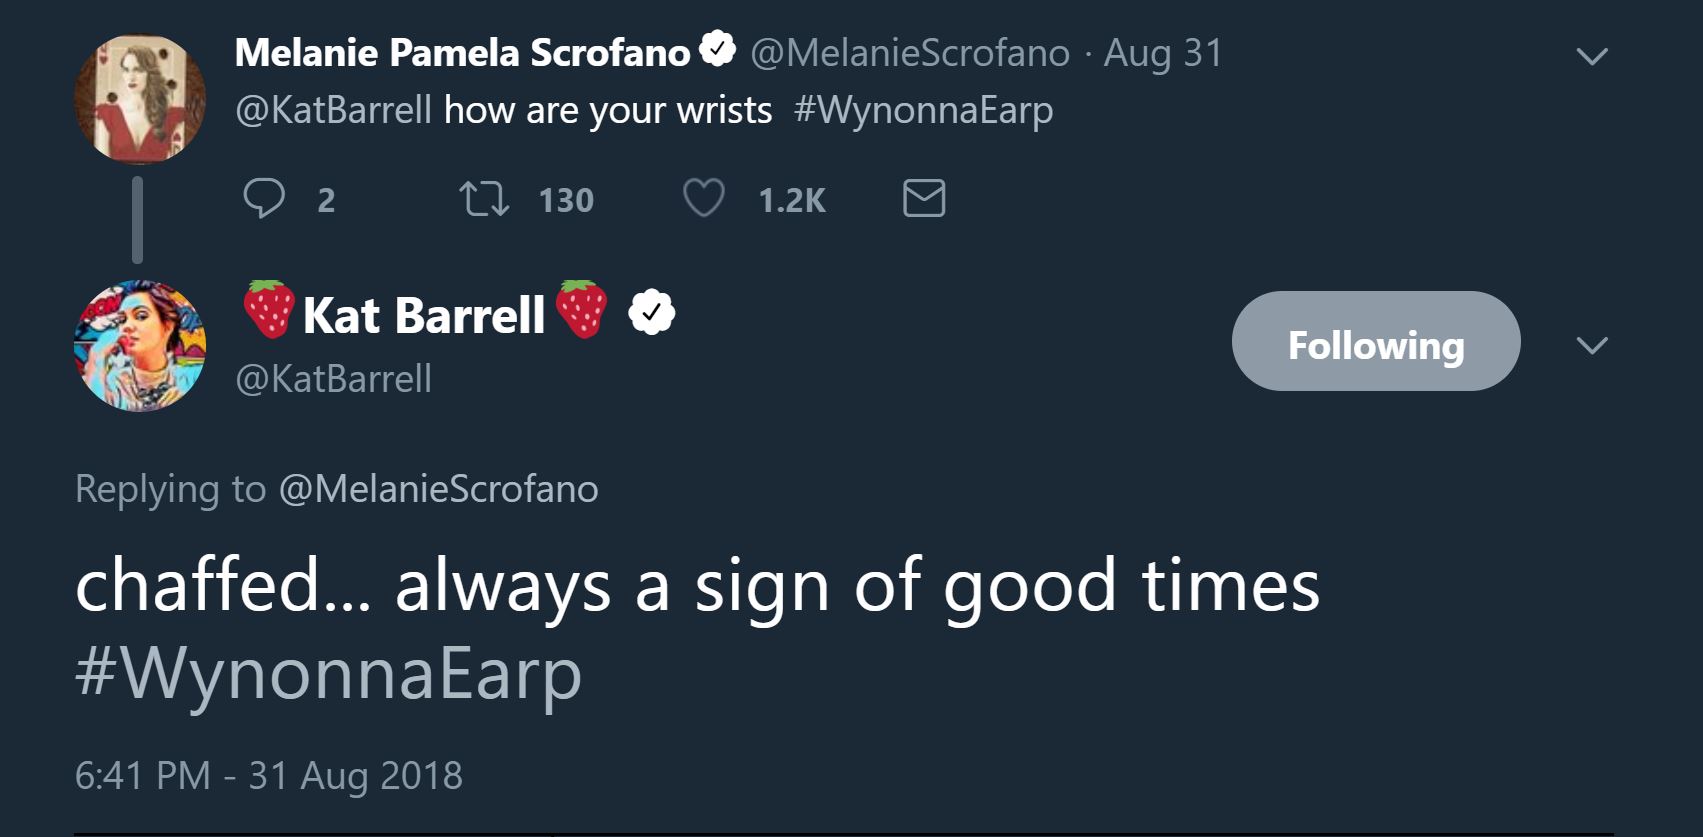Click @MelanieScrofano in the Replying to line
Screen dimensions: 1703x837
pos(438,489)
